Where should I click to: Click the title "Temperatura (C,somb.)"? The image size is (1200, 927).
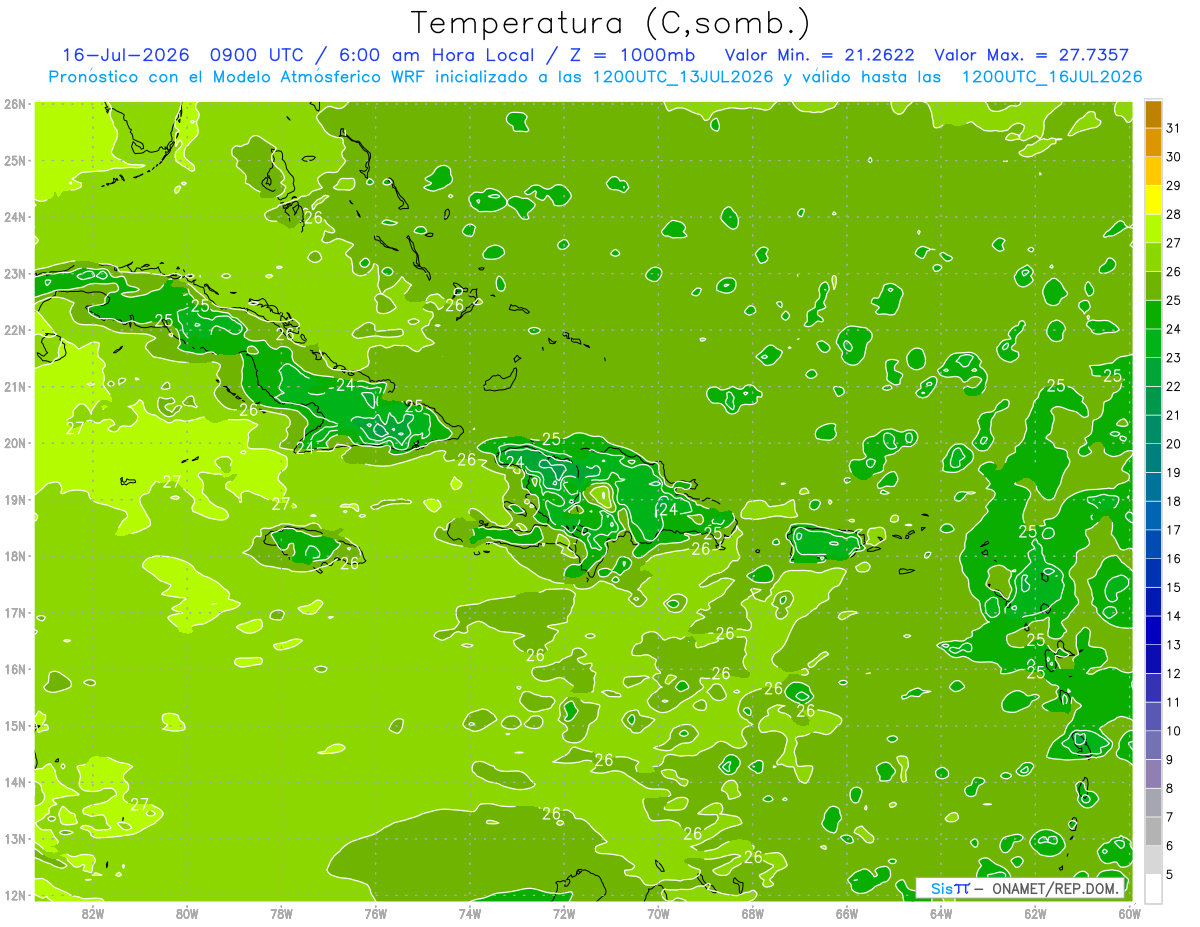(x=610, y=22)
